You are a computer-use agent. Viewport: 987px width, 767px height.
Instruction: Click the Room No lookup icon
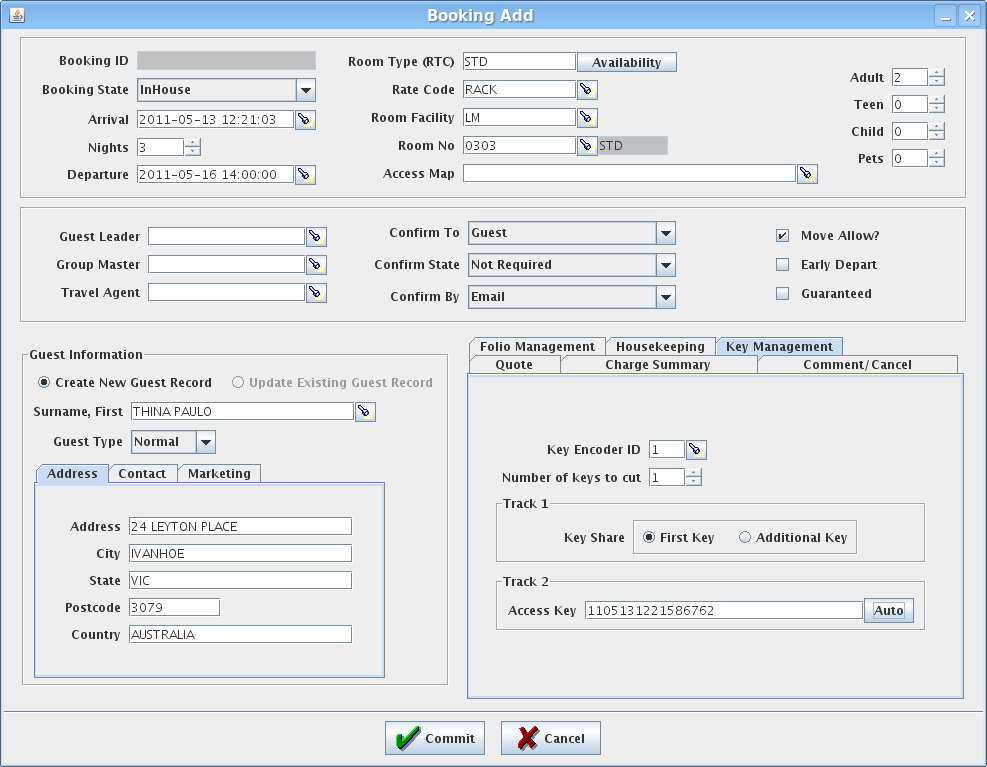(x=587, y=145)
